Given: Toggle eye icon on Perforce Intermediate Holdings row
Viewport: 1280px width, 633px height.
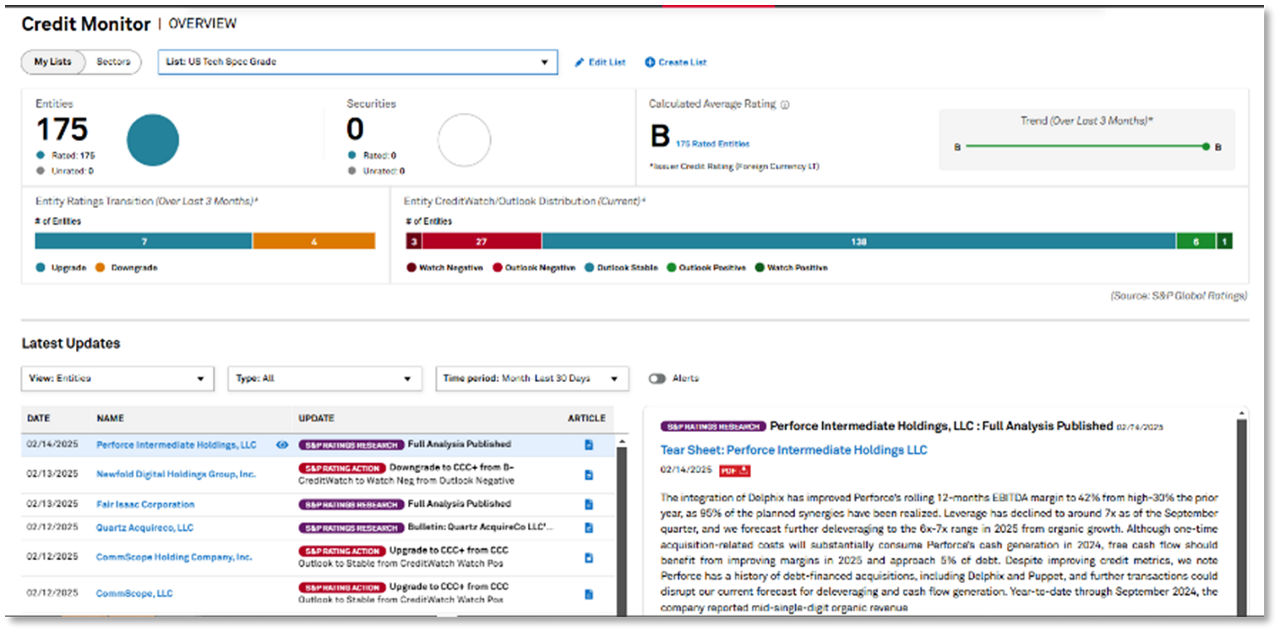Looking at the screenshot, I should click(281, 445).
